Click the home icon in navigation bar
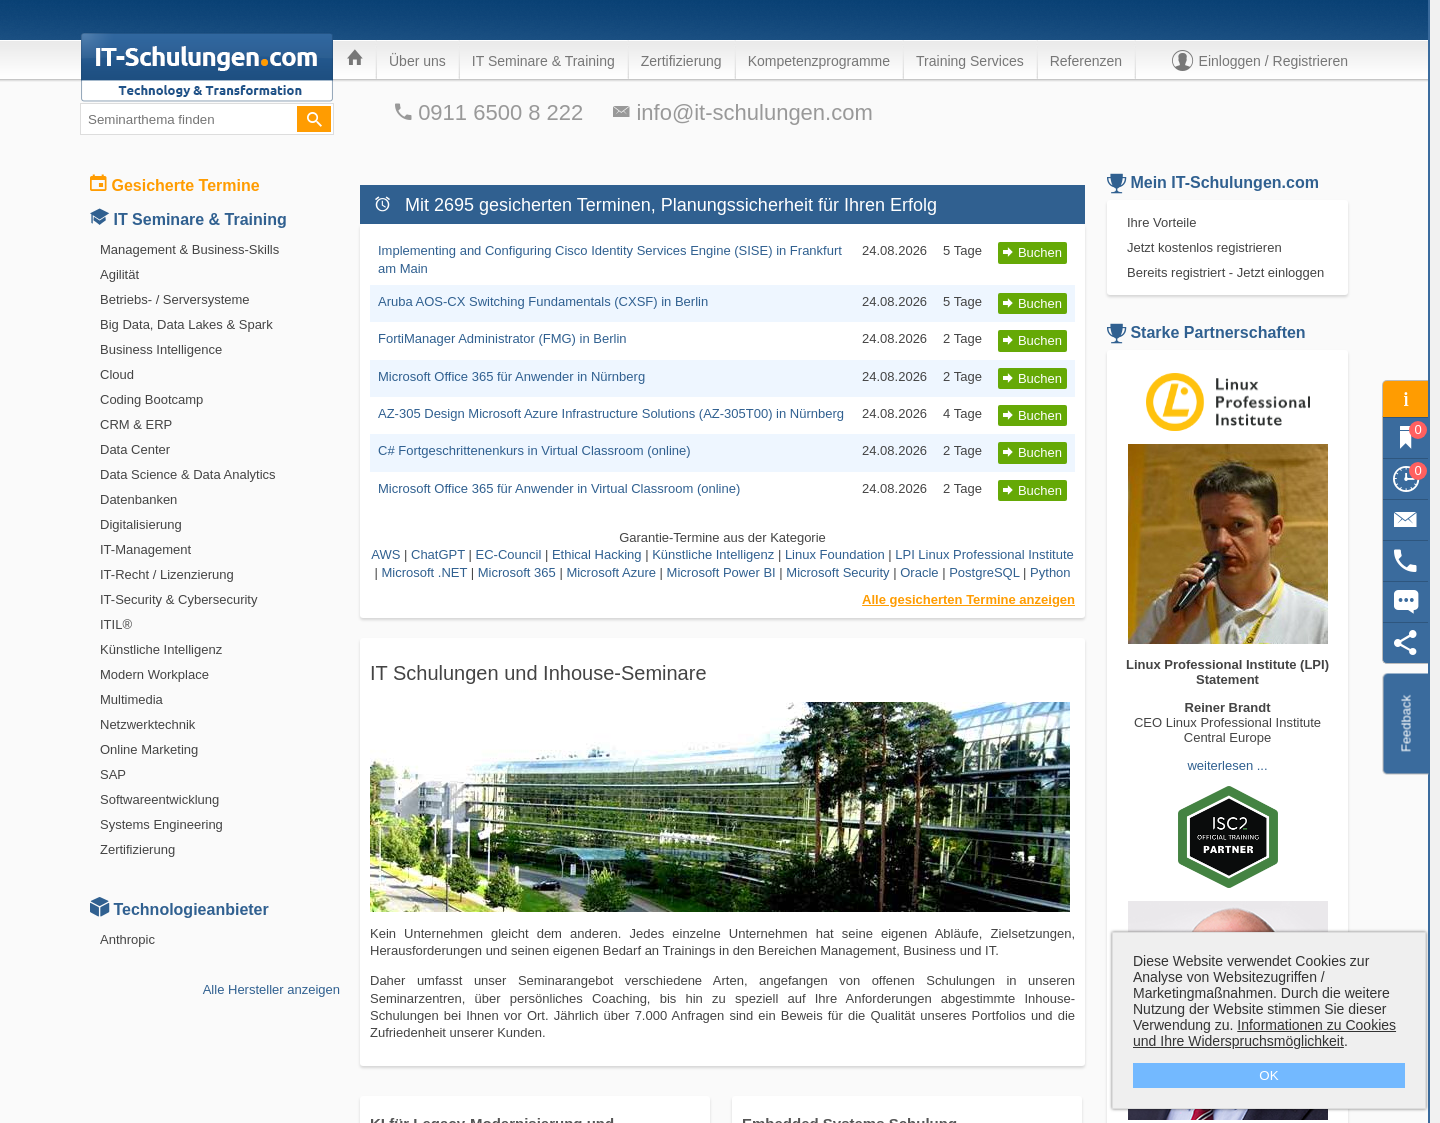This screenshot has width=1440, height=1123. click(x=354, y=59)
